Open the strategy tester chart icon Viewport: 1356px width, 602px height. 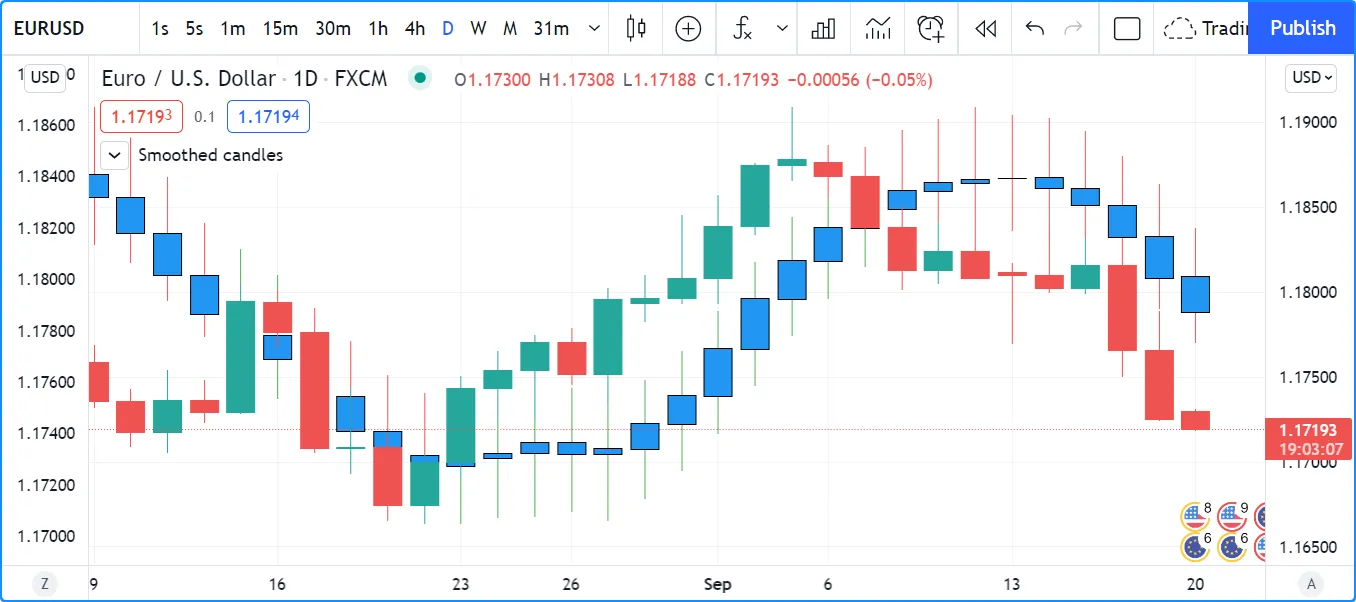pos(878,28)
